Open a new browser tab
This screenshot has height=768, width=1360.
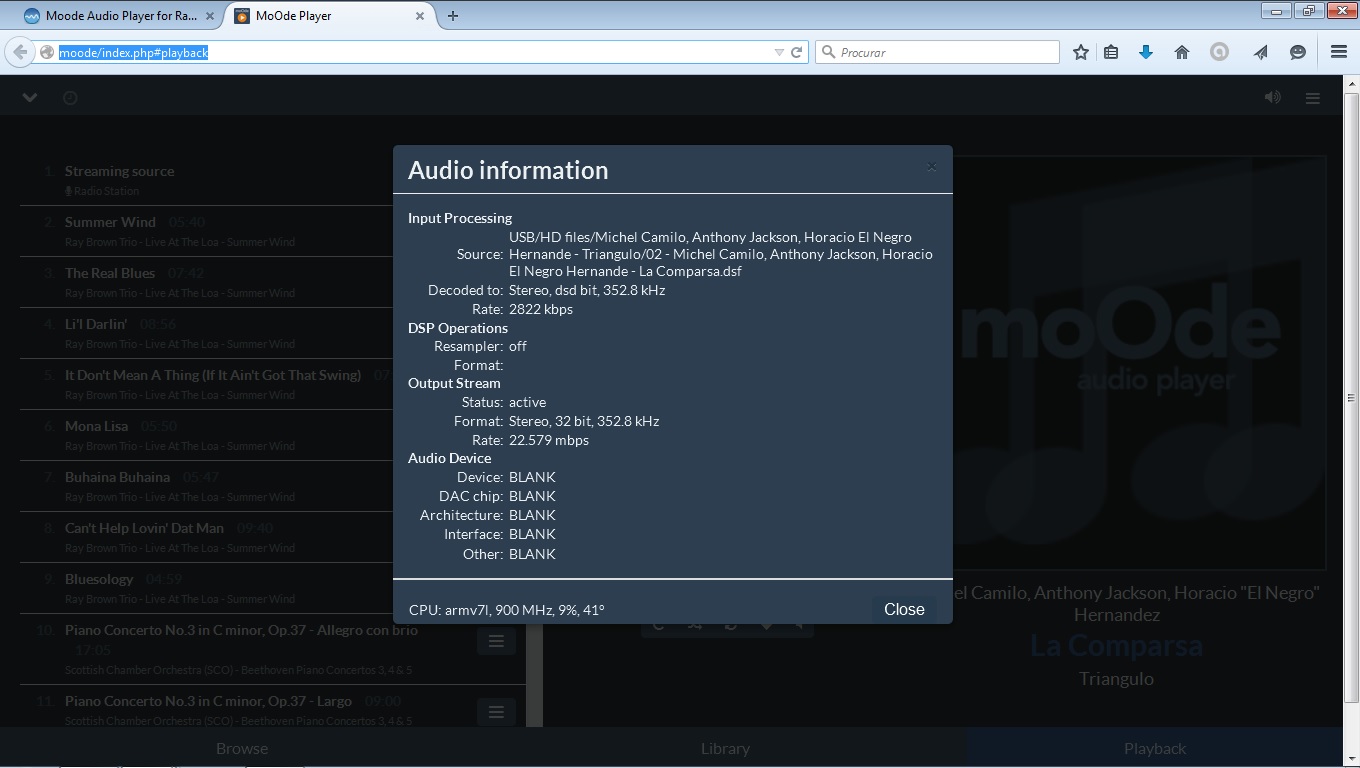pyautogui.click(x=453, y=16)
